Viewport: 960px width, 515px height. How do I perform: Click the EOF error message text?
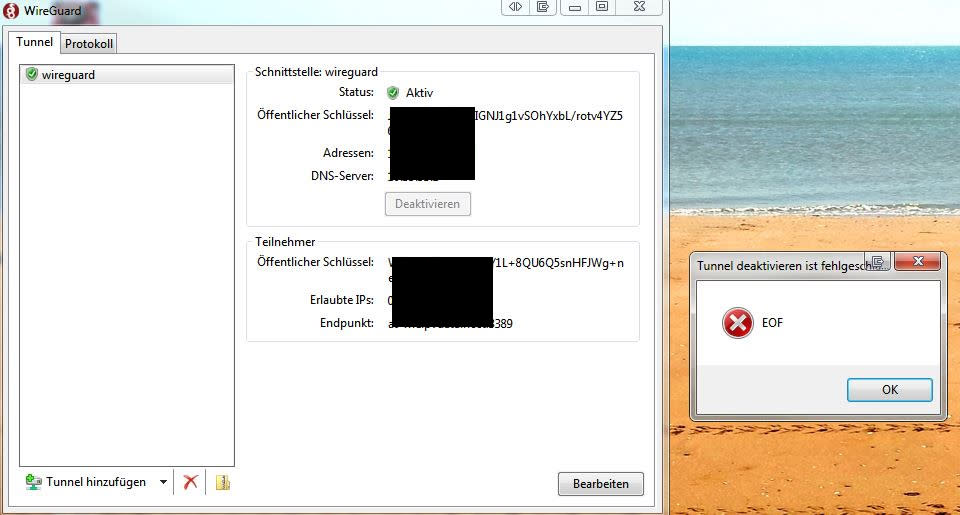(x=772, y=323)
